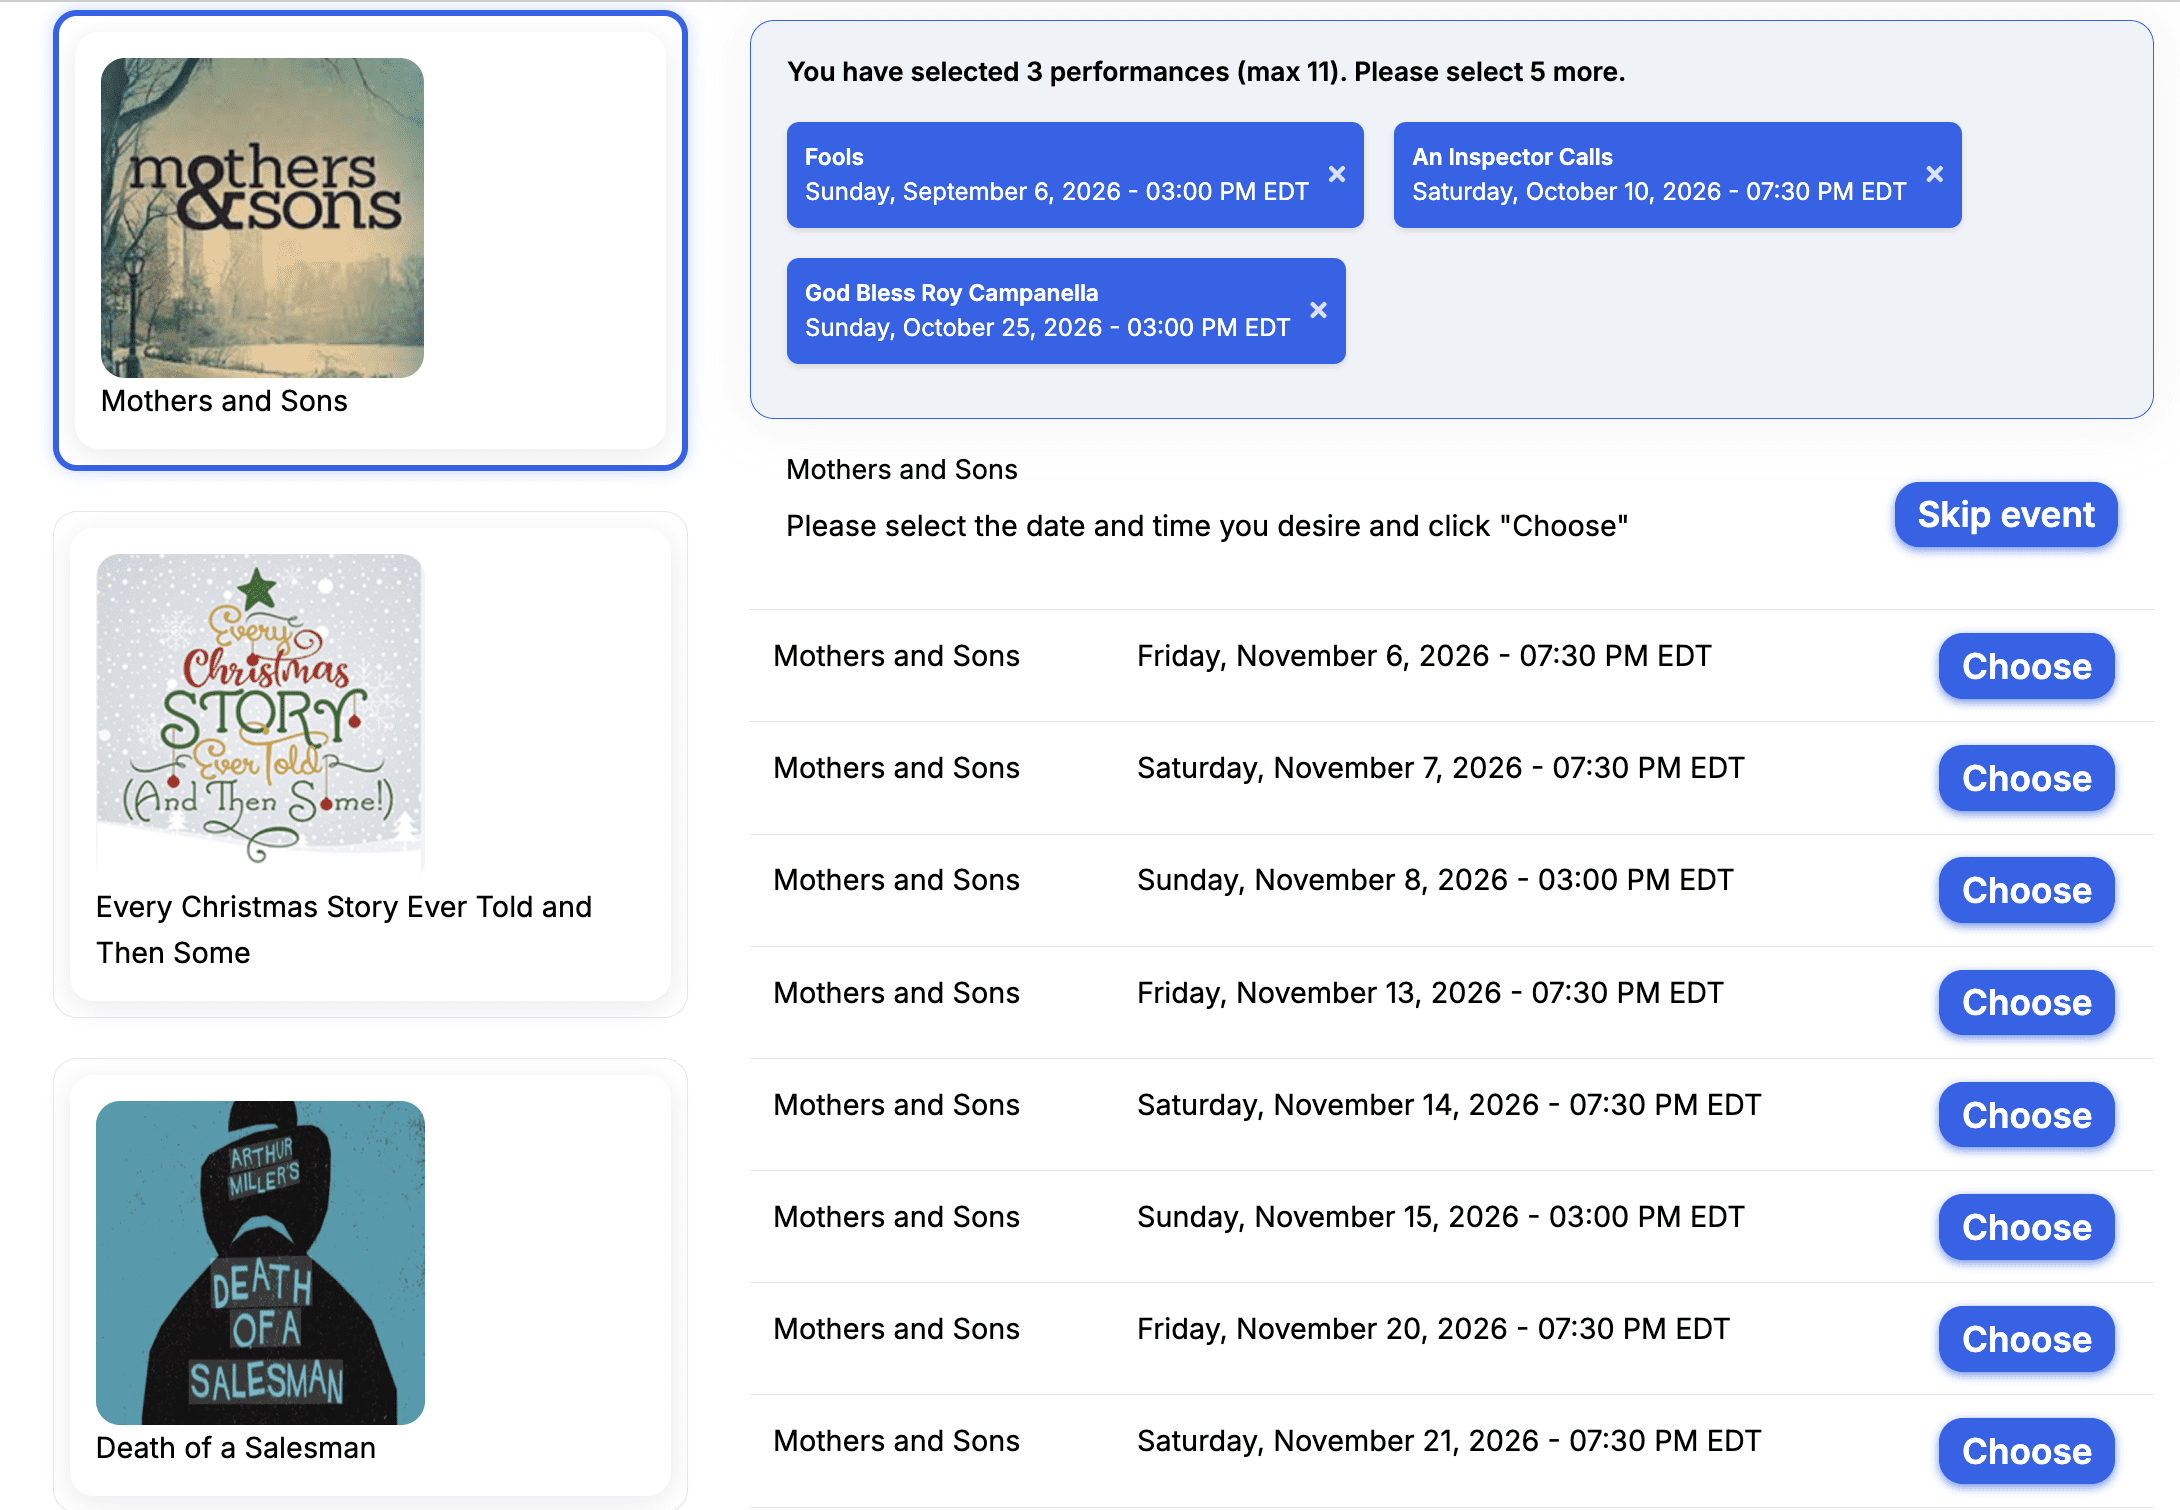Image resolution: width=2180 pixels, height=1510 pixels.
Task: Choose Sunday, November 15 performance
Action: click(2026, 1227)
